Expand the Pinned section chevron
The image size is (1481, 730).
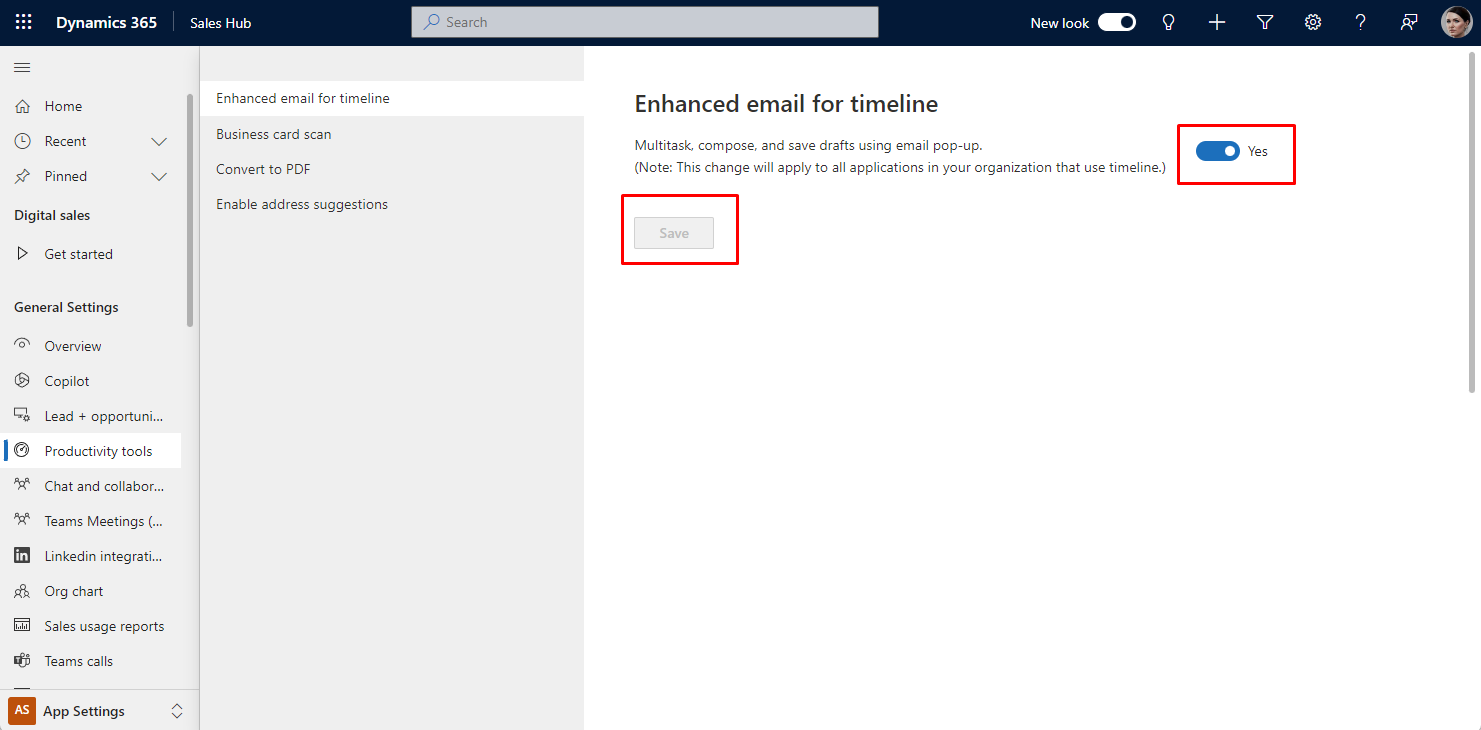coord(158,176)
